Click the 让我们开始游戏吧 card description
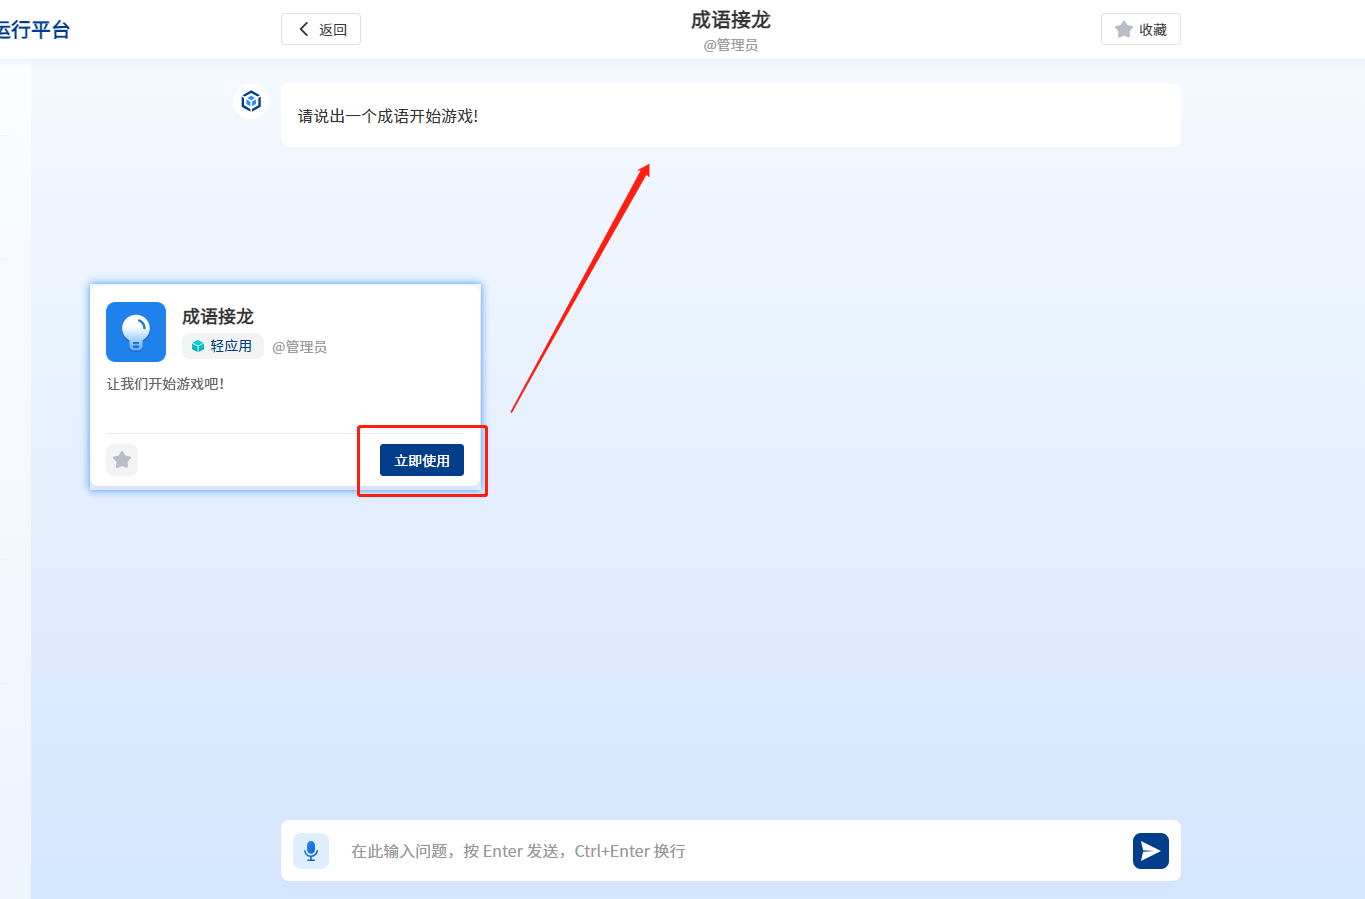The width and height of the screenshot is (1365, 899). pyautogui.click(x=166, y=384)
